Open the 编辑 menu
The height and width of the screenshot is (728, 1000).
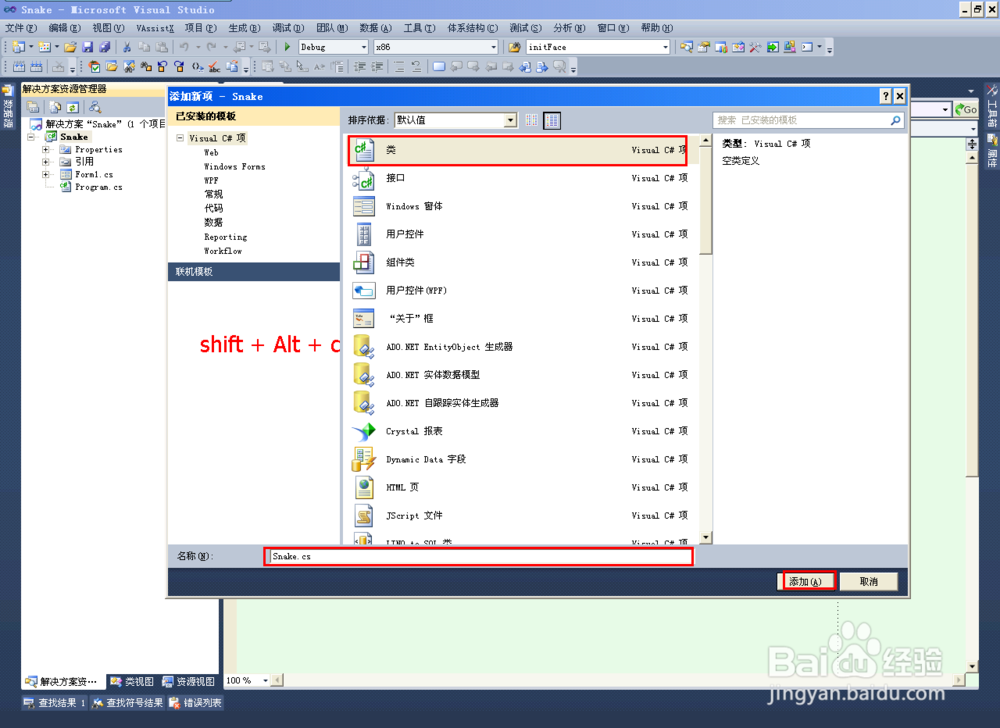[x=64, y=27]
